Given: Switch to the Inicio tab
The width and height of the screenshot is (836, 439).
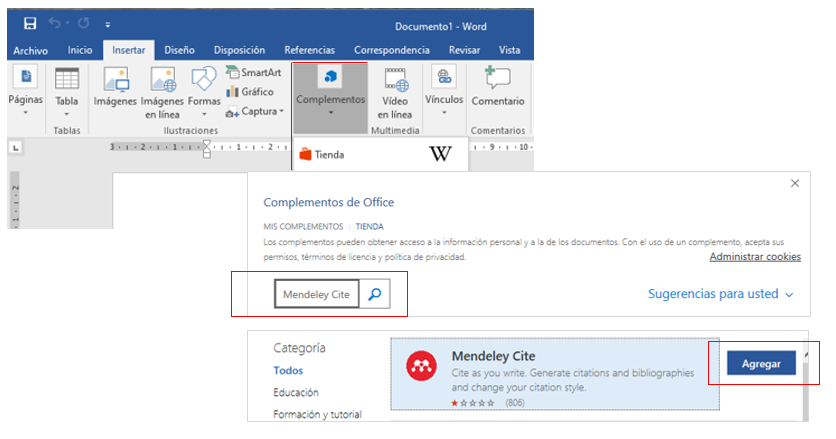Looking at the screenshot, I should (x=80, y=50).
